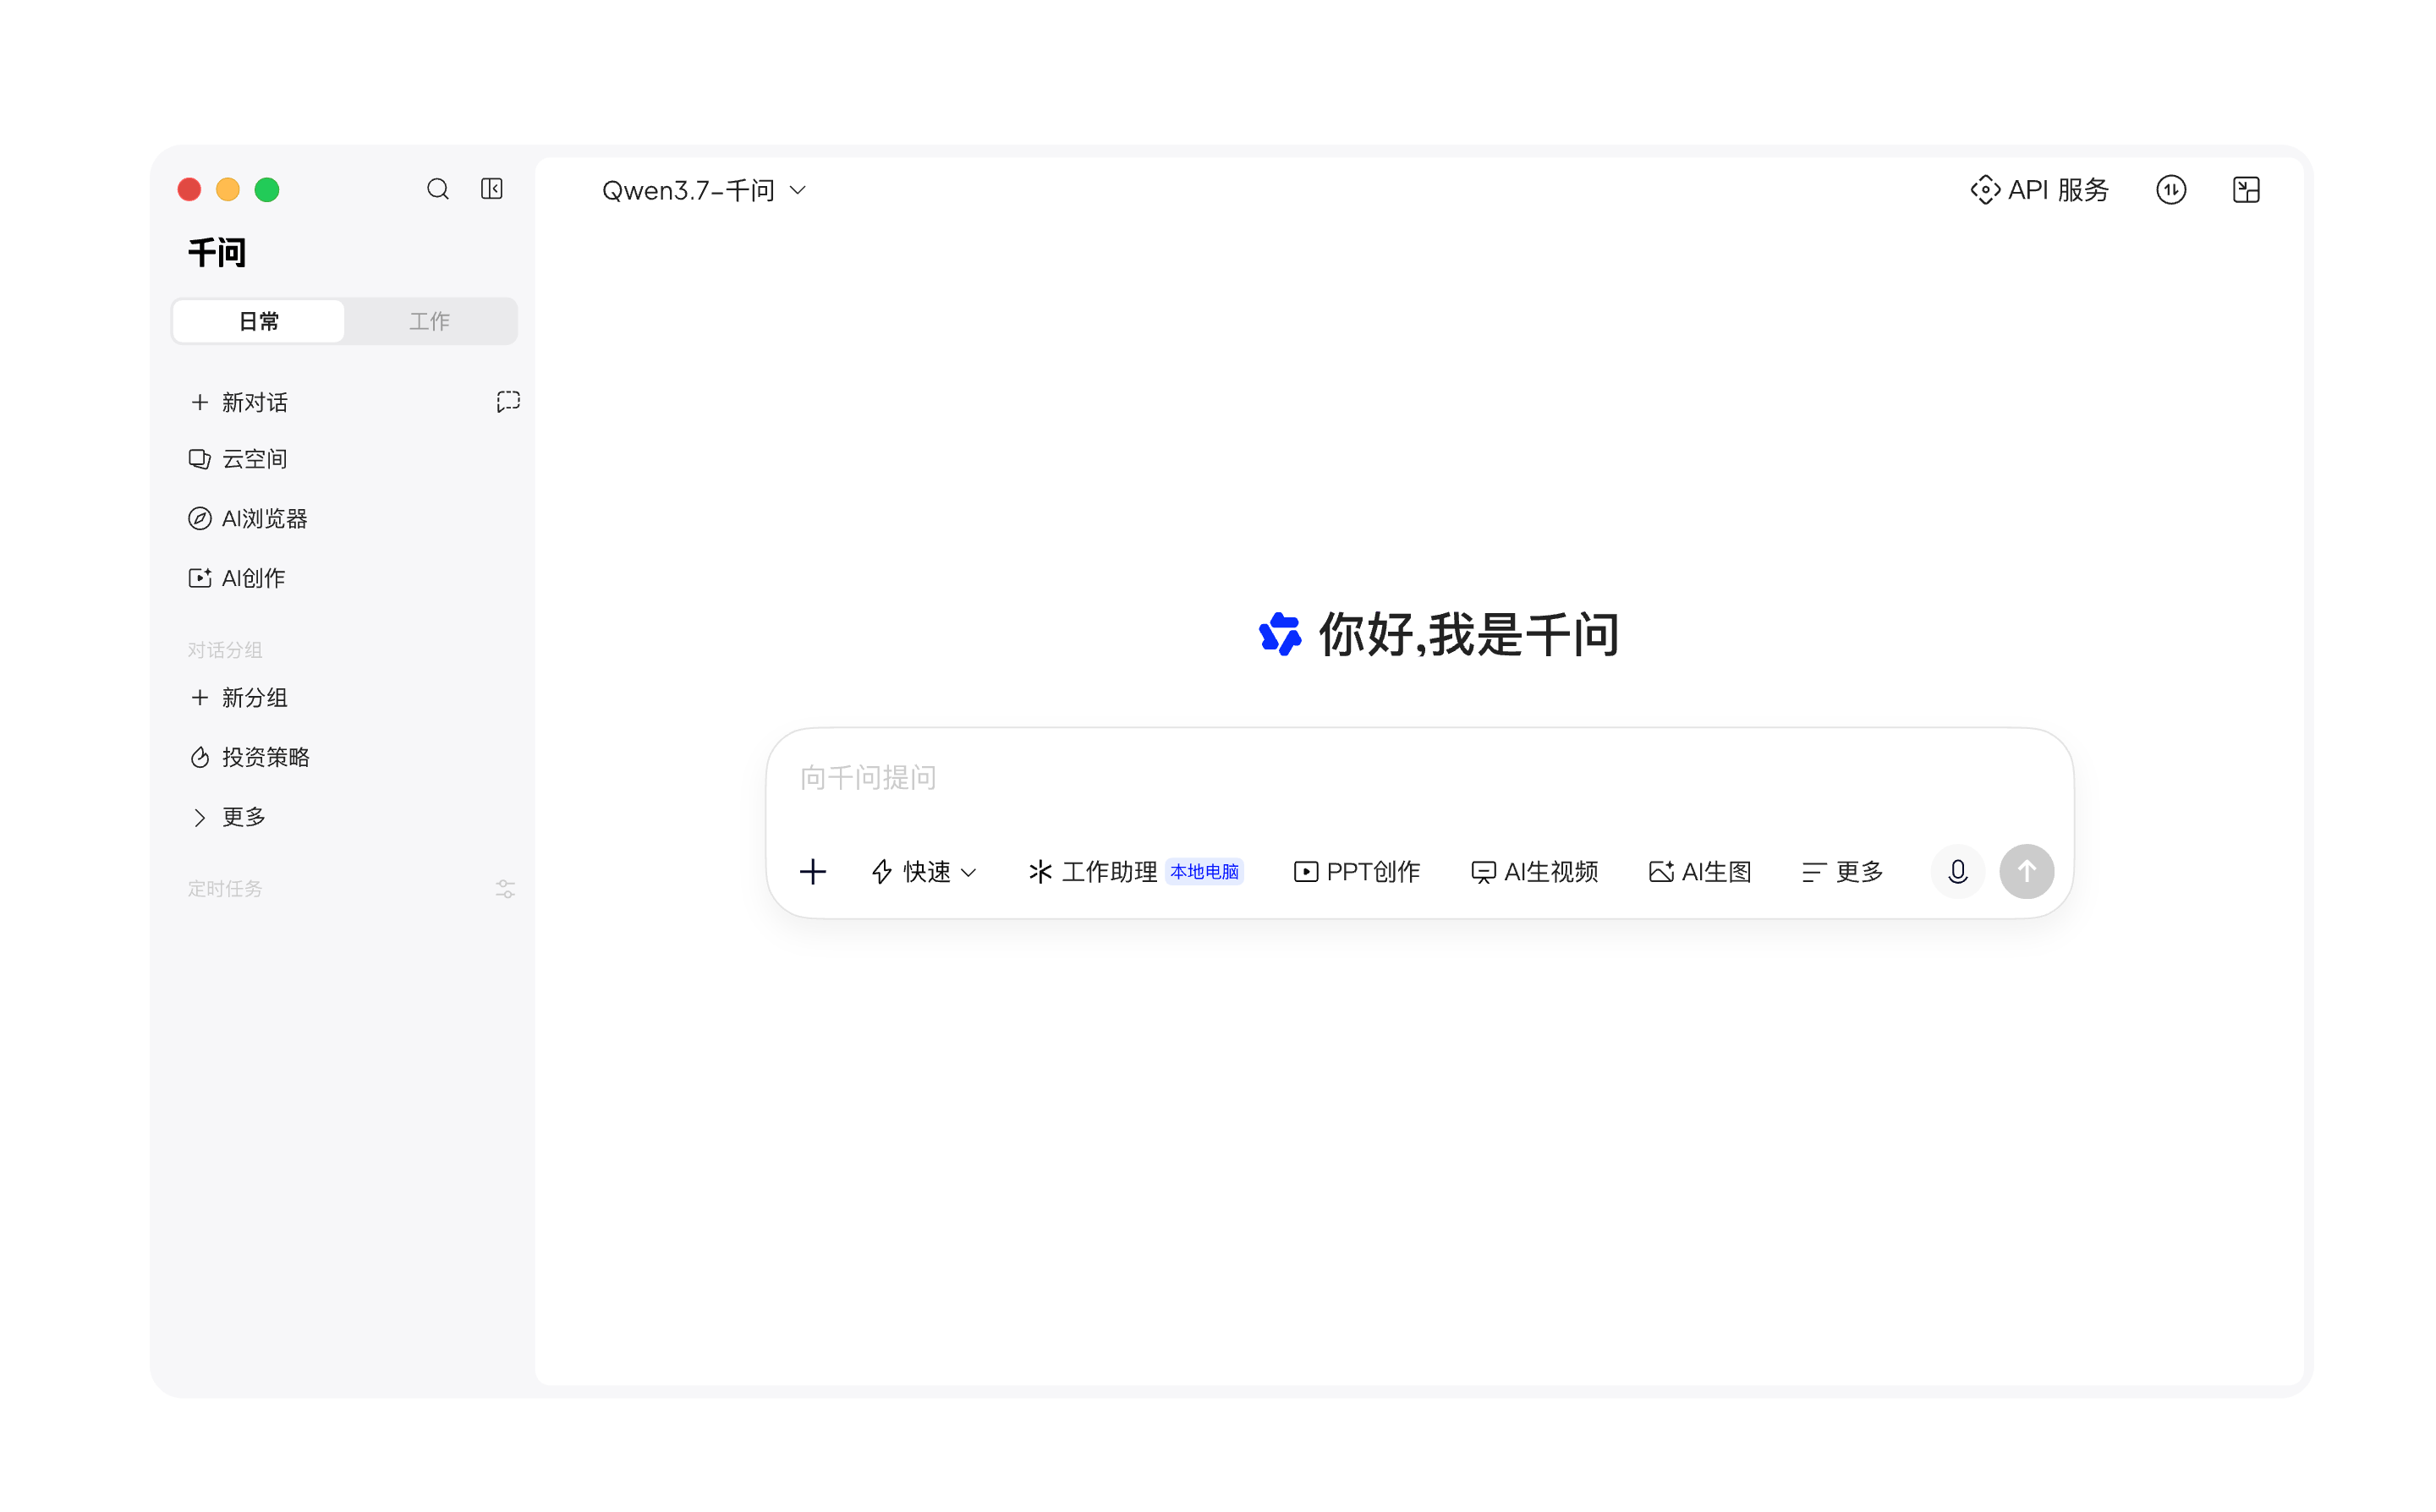The image size is (2436, 1512).
Task: Open 云空间 cloud space
Action: tap(238, 459)
